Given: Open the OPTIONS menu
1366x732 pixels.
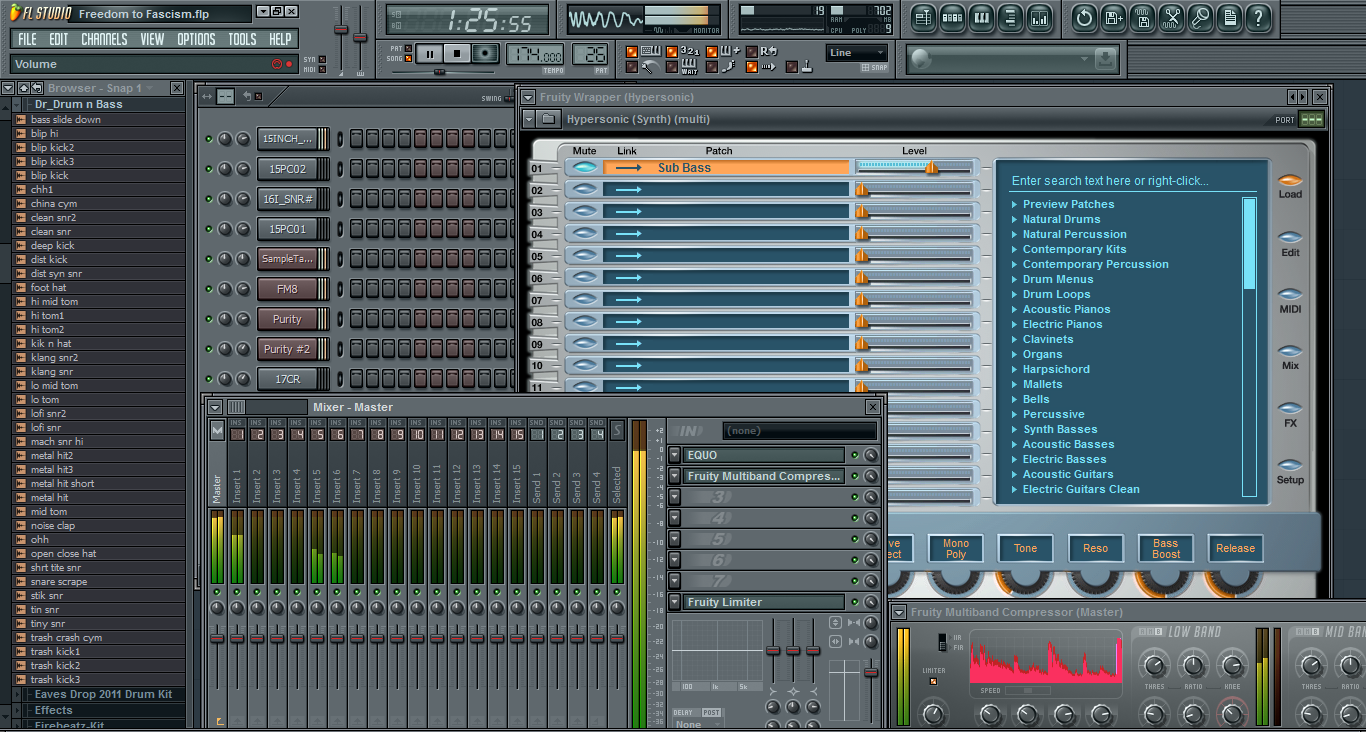Looking at the screenshot, I should (196, 39).
